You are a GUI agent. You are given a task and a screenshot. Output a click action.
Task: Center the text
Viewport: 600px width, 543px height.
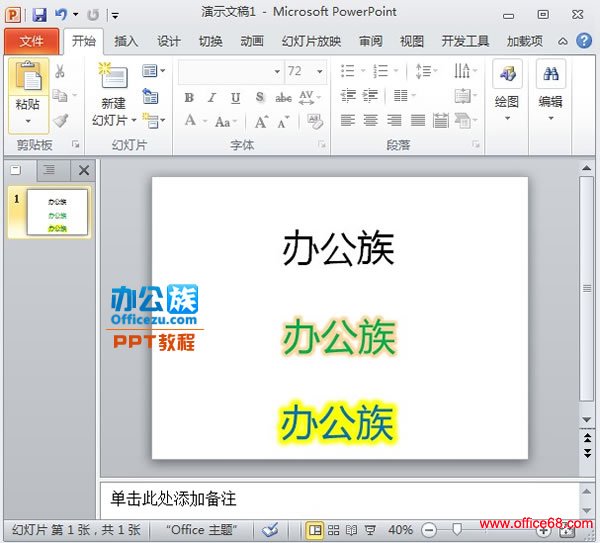pos(370,121)
